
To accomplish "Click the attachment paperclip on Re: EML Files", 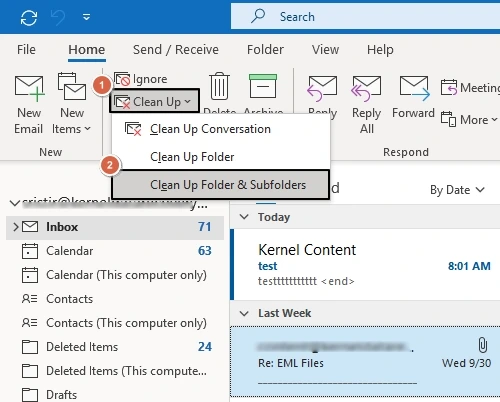I will point(483,345).
